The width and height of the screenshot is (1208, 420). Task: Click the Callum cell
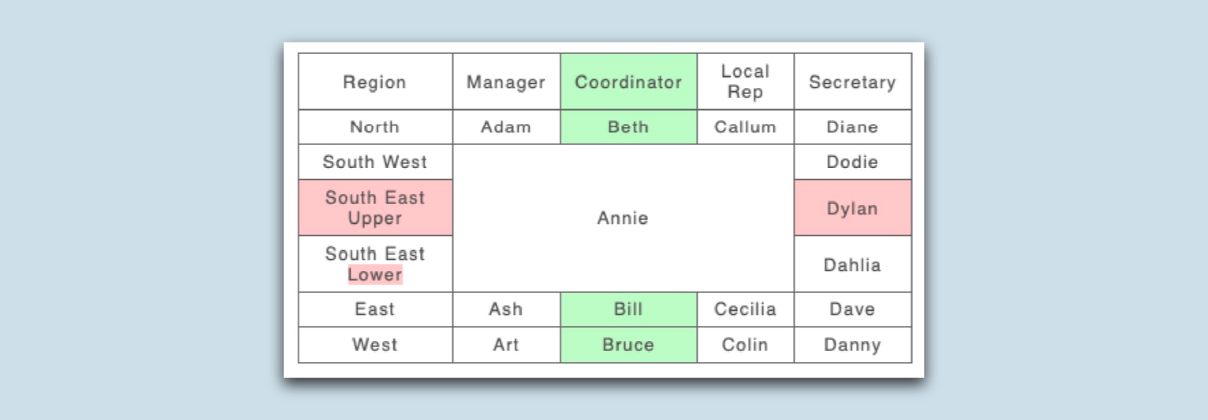point(745,127)
